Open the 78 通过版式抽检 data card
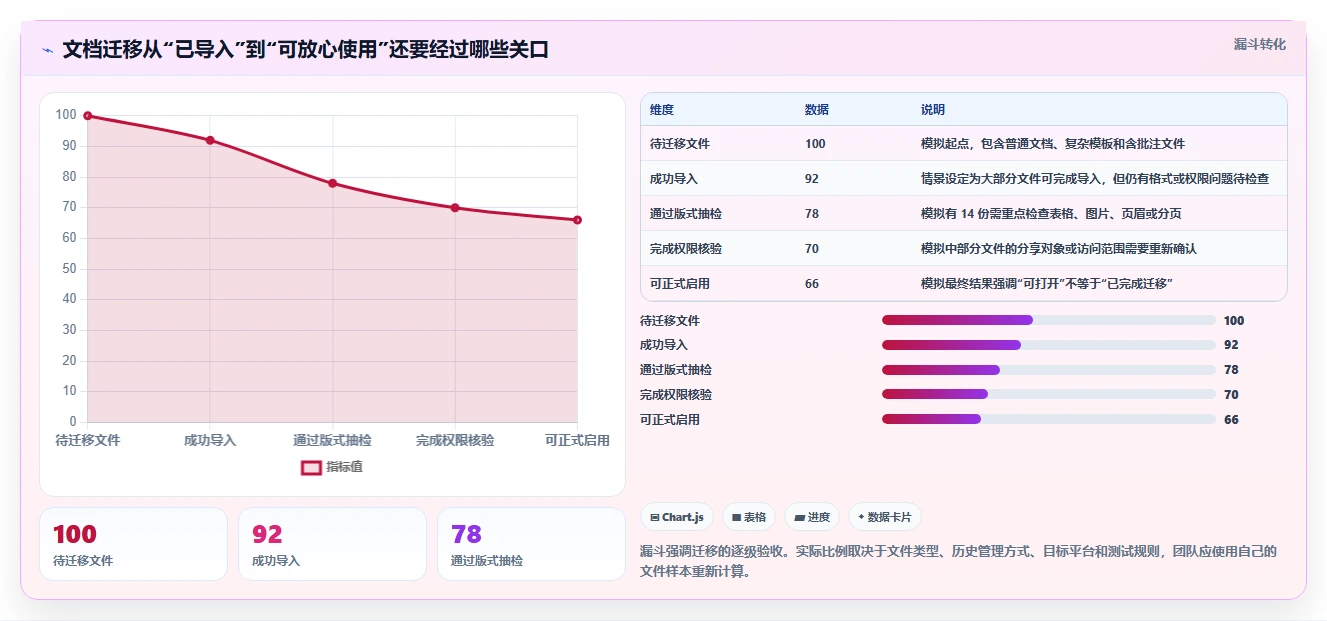Image resolution: width=1327 pixels, height=621 pixels. point(531,544)
